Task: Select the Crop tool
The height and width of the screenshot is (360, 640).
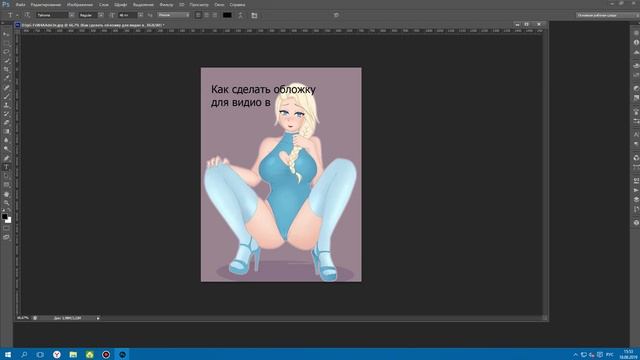Action: [x=6, y=70]
